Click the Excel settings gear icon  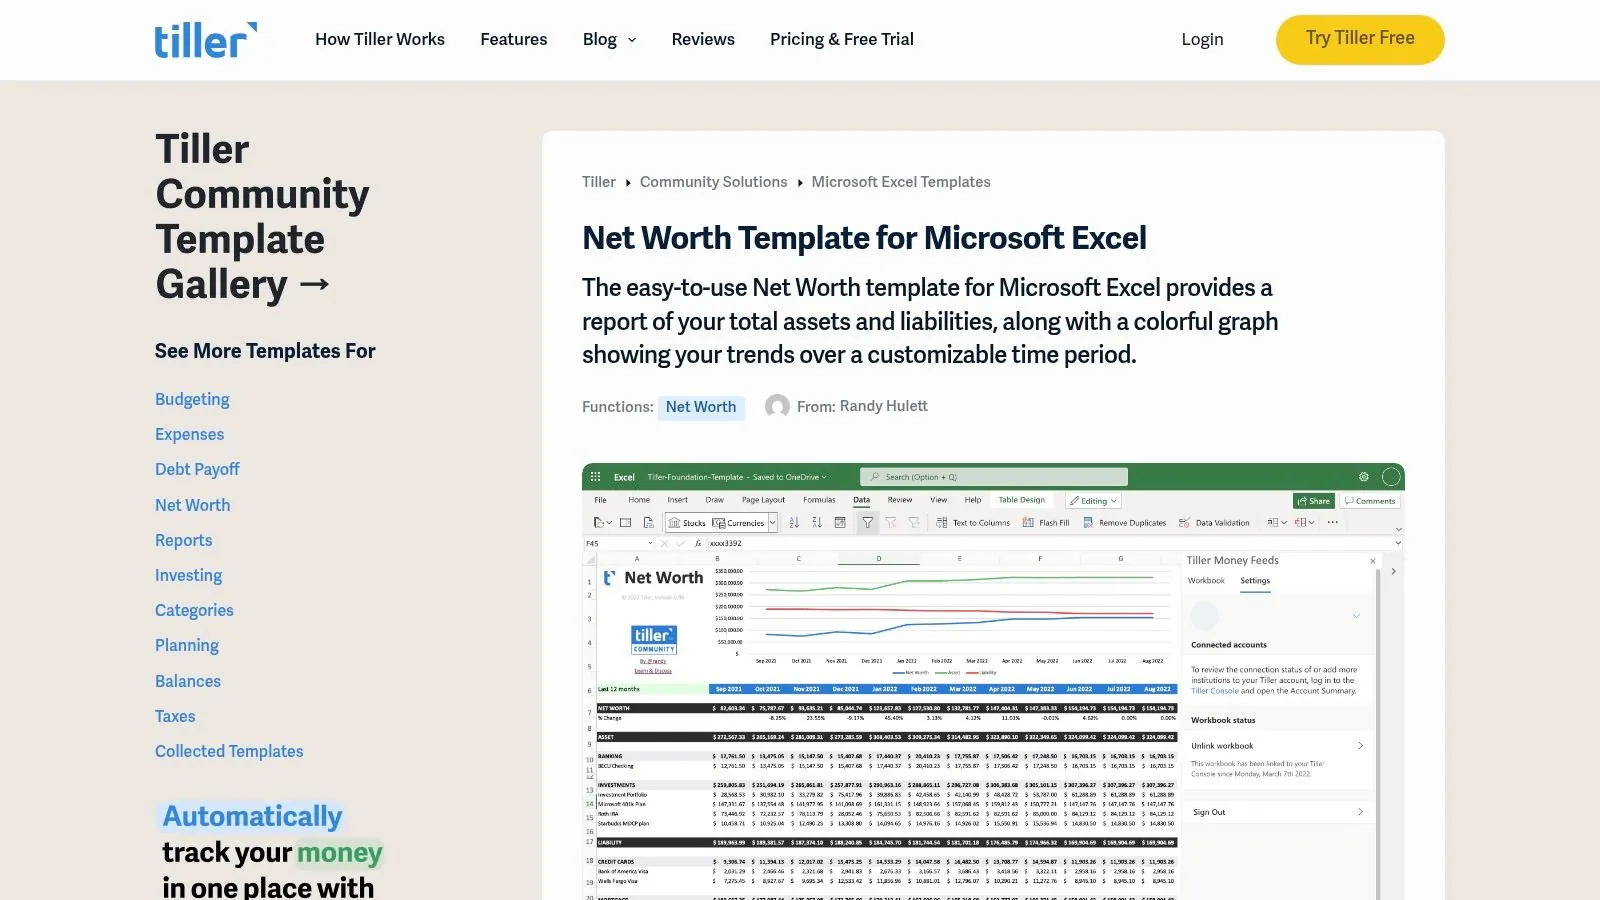click(1363, 477)
